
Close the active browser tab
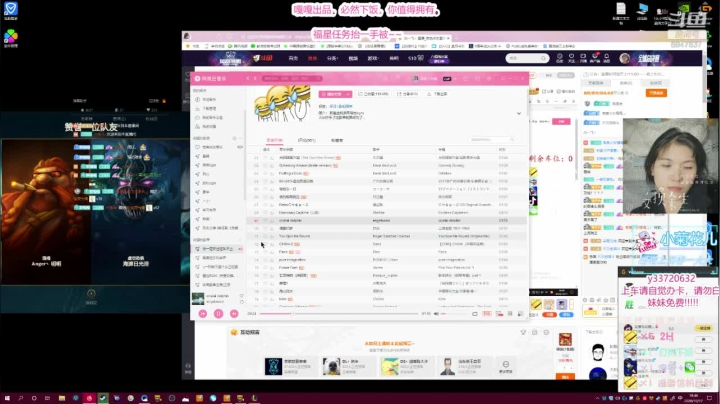click(448, 38)
